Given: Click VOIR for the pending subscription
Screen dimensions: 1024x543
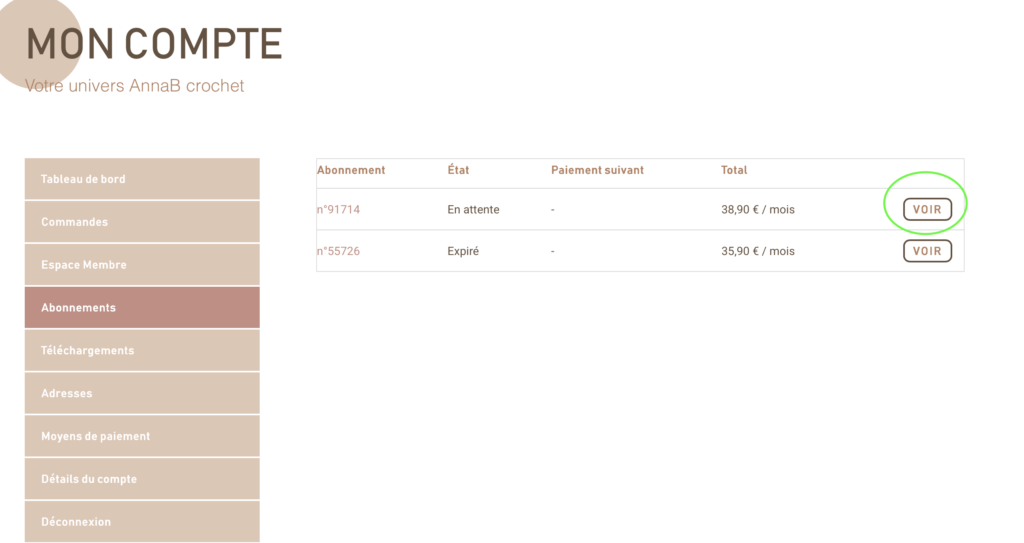Looking at the screenshot, I should [927, 209].
